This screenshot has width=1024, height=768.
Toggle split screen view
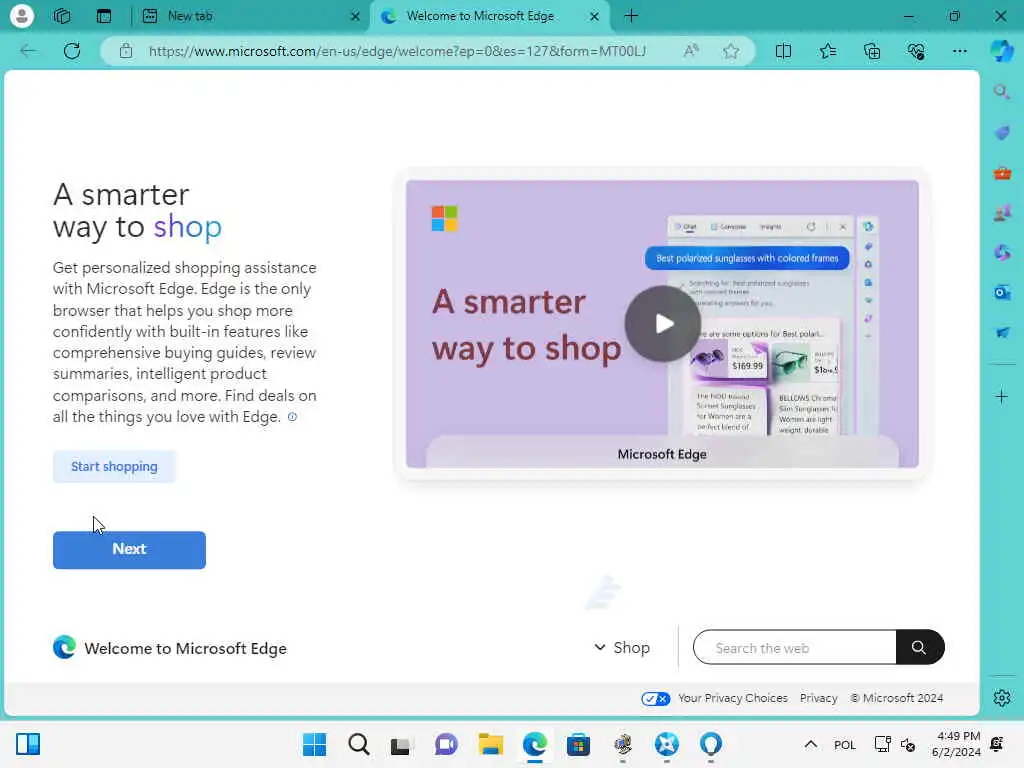click(x=783, y=51)
